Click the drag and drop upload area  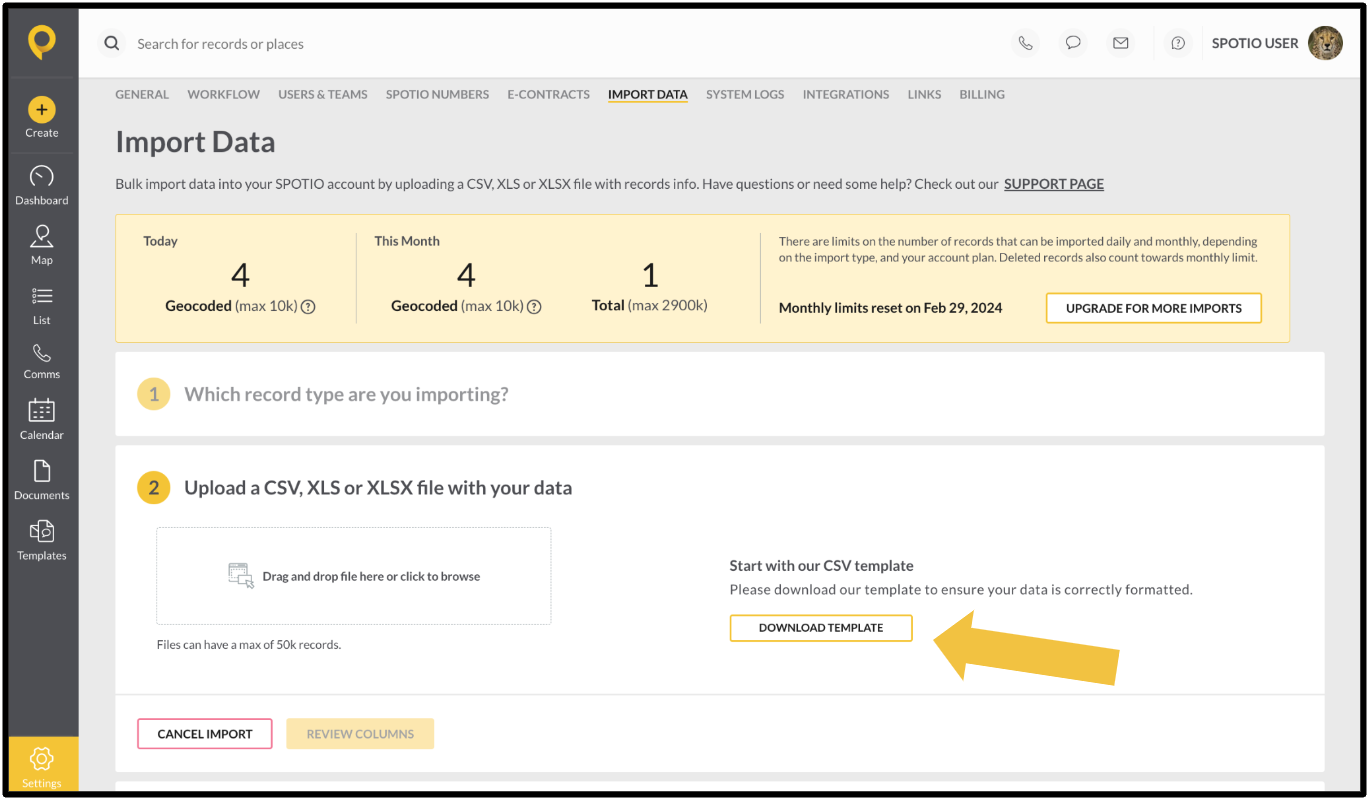tap(354, 576)
